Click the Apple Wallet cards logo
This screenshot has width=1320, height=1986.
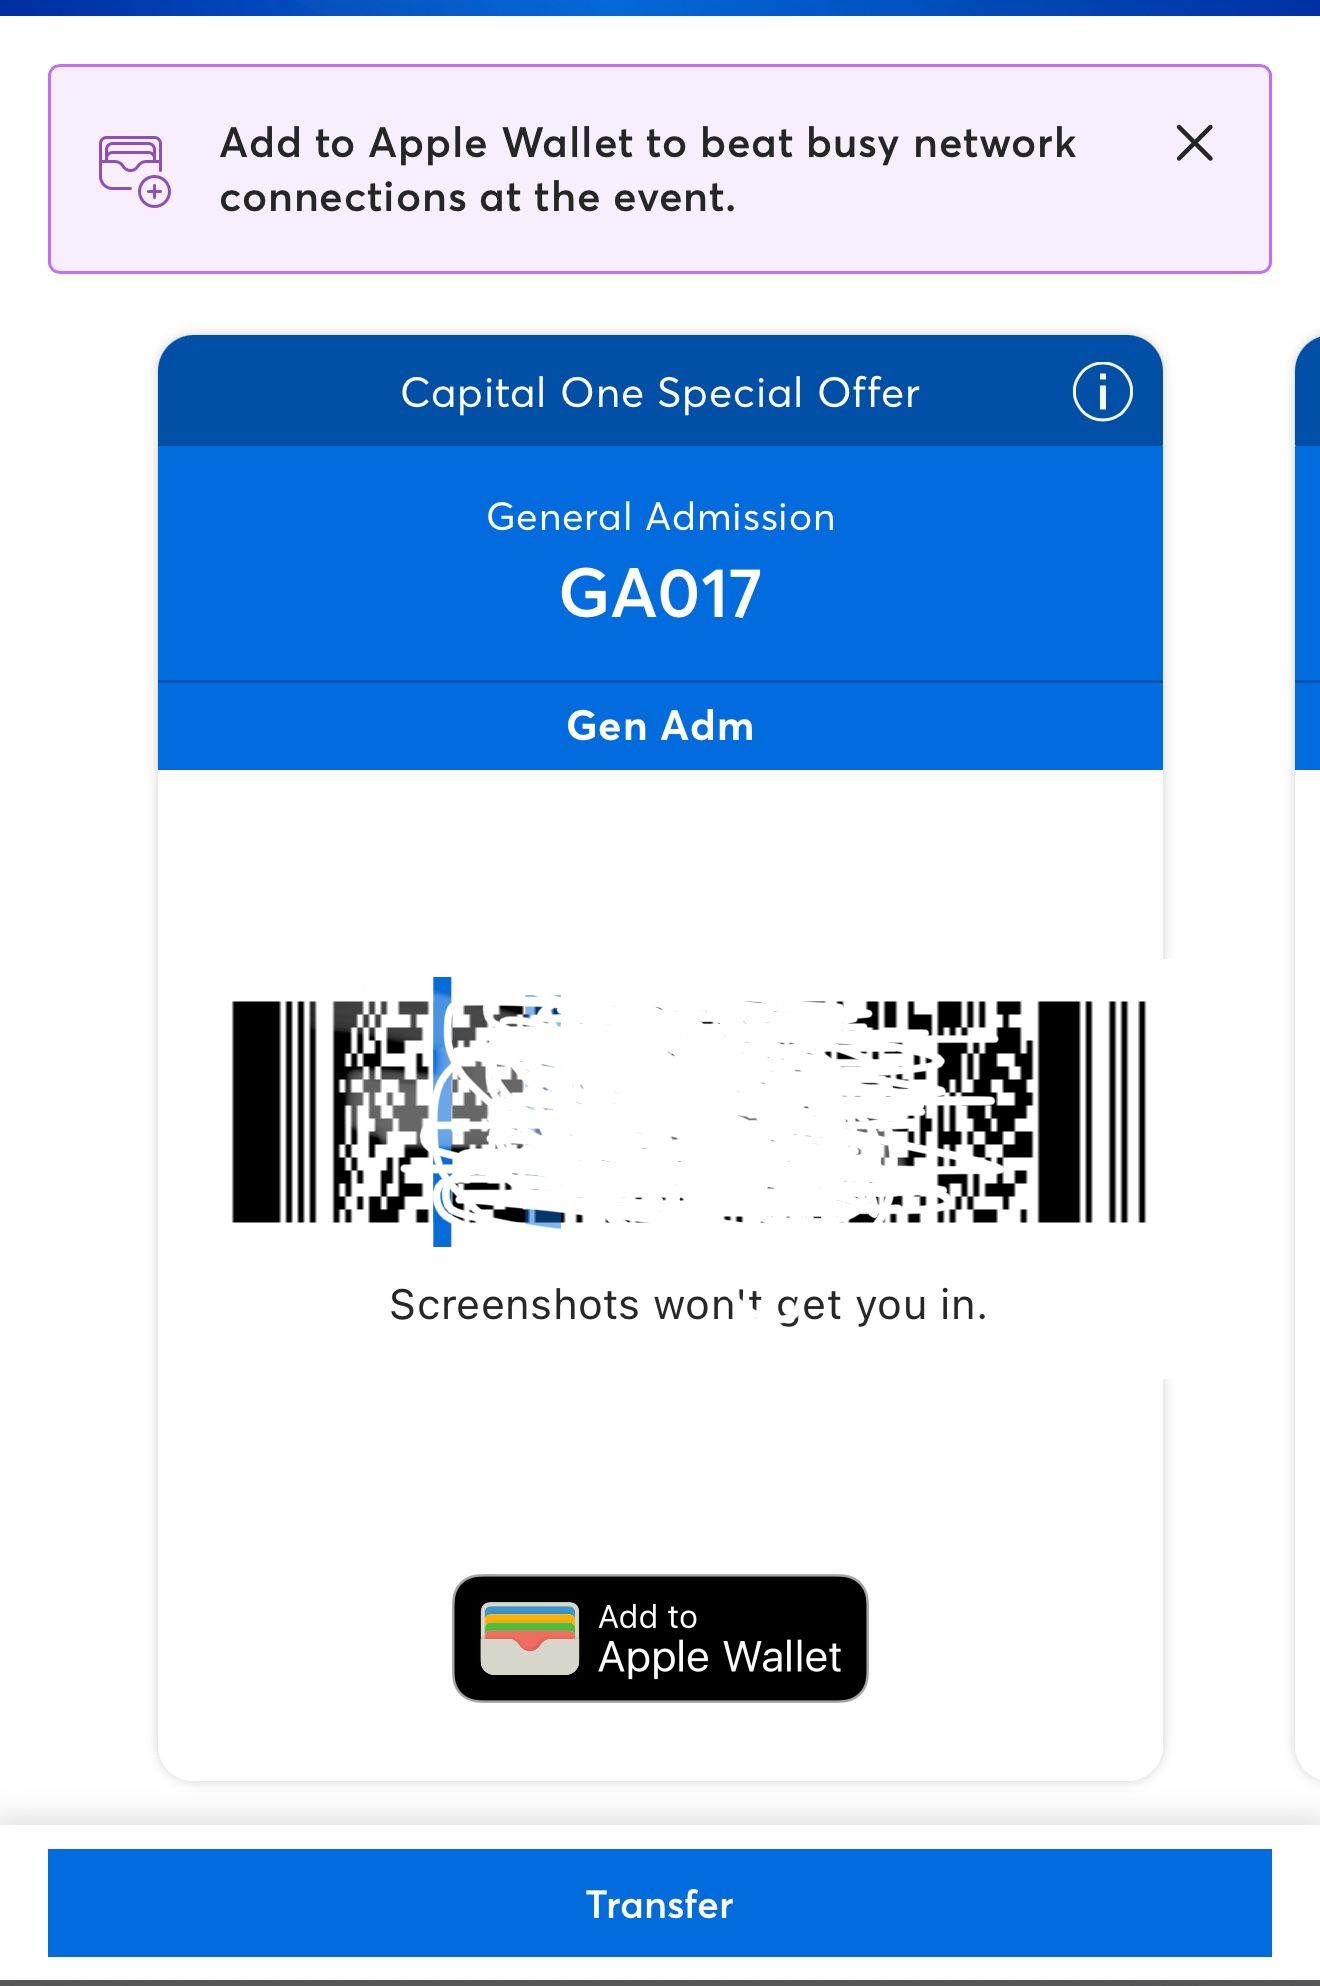pyautogui.click(x=529, y=1638)
